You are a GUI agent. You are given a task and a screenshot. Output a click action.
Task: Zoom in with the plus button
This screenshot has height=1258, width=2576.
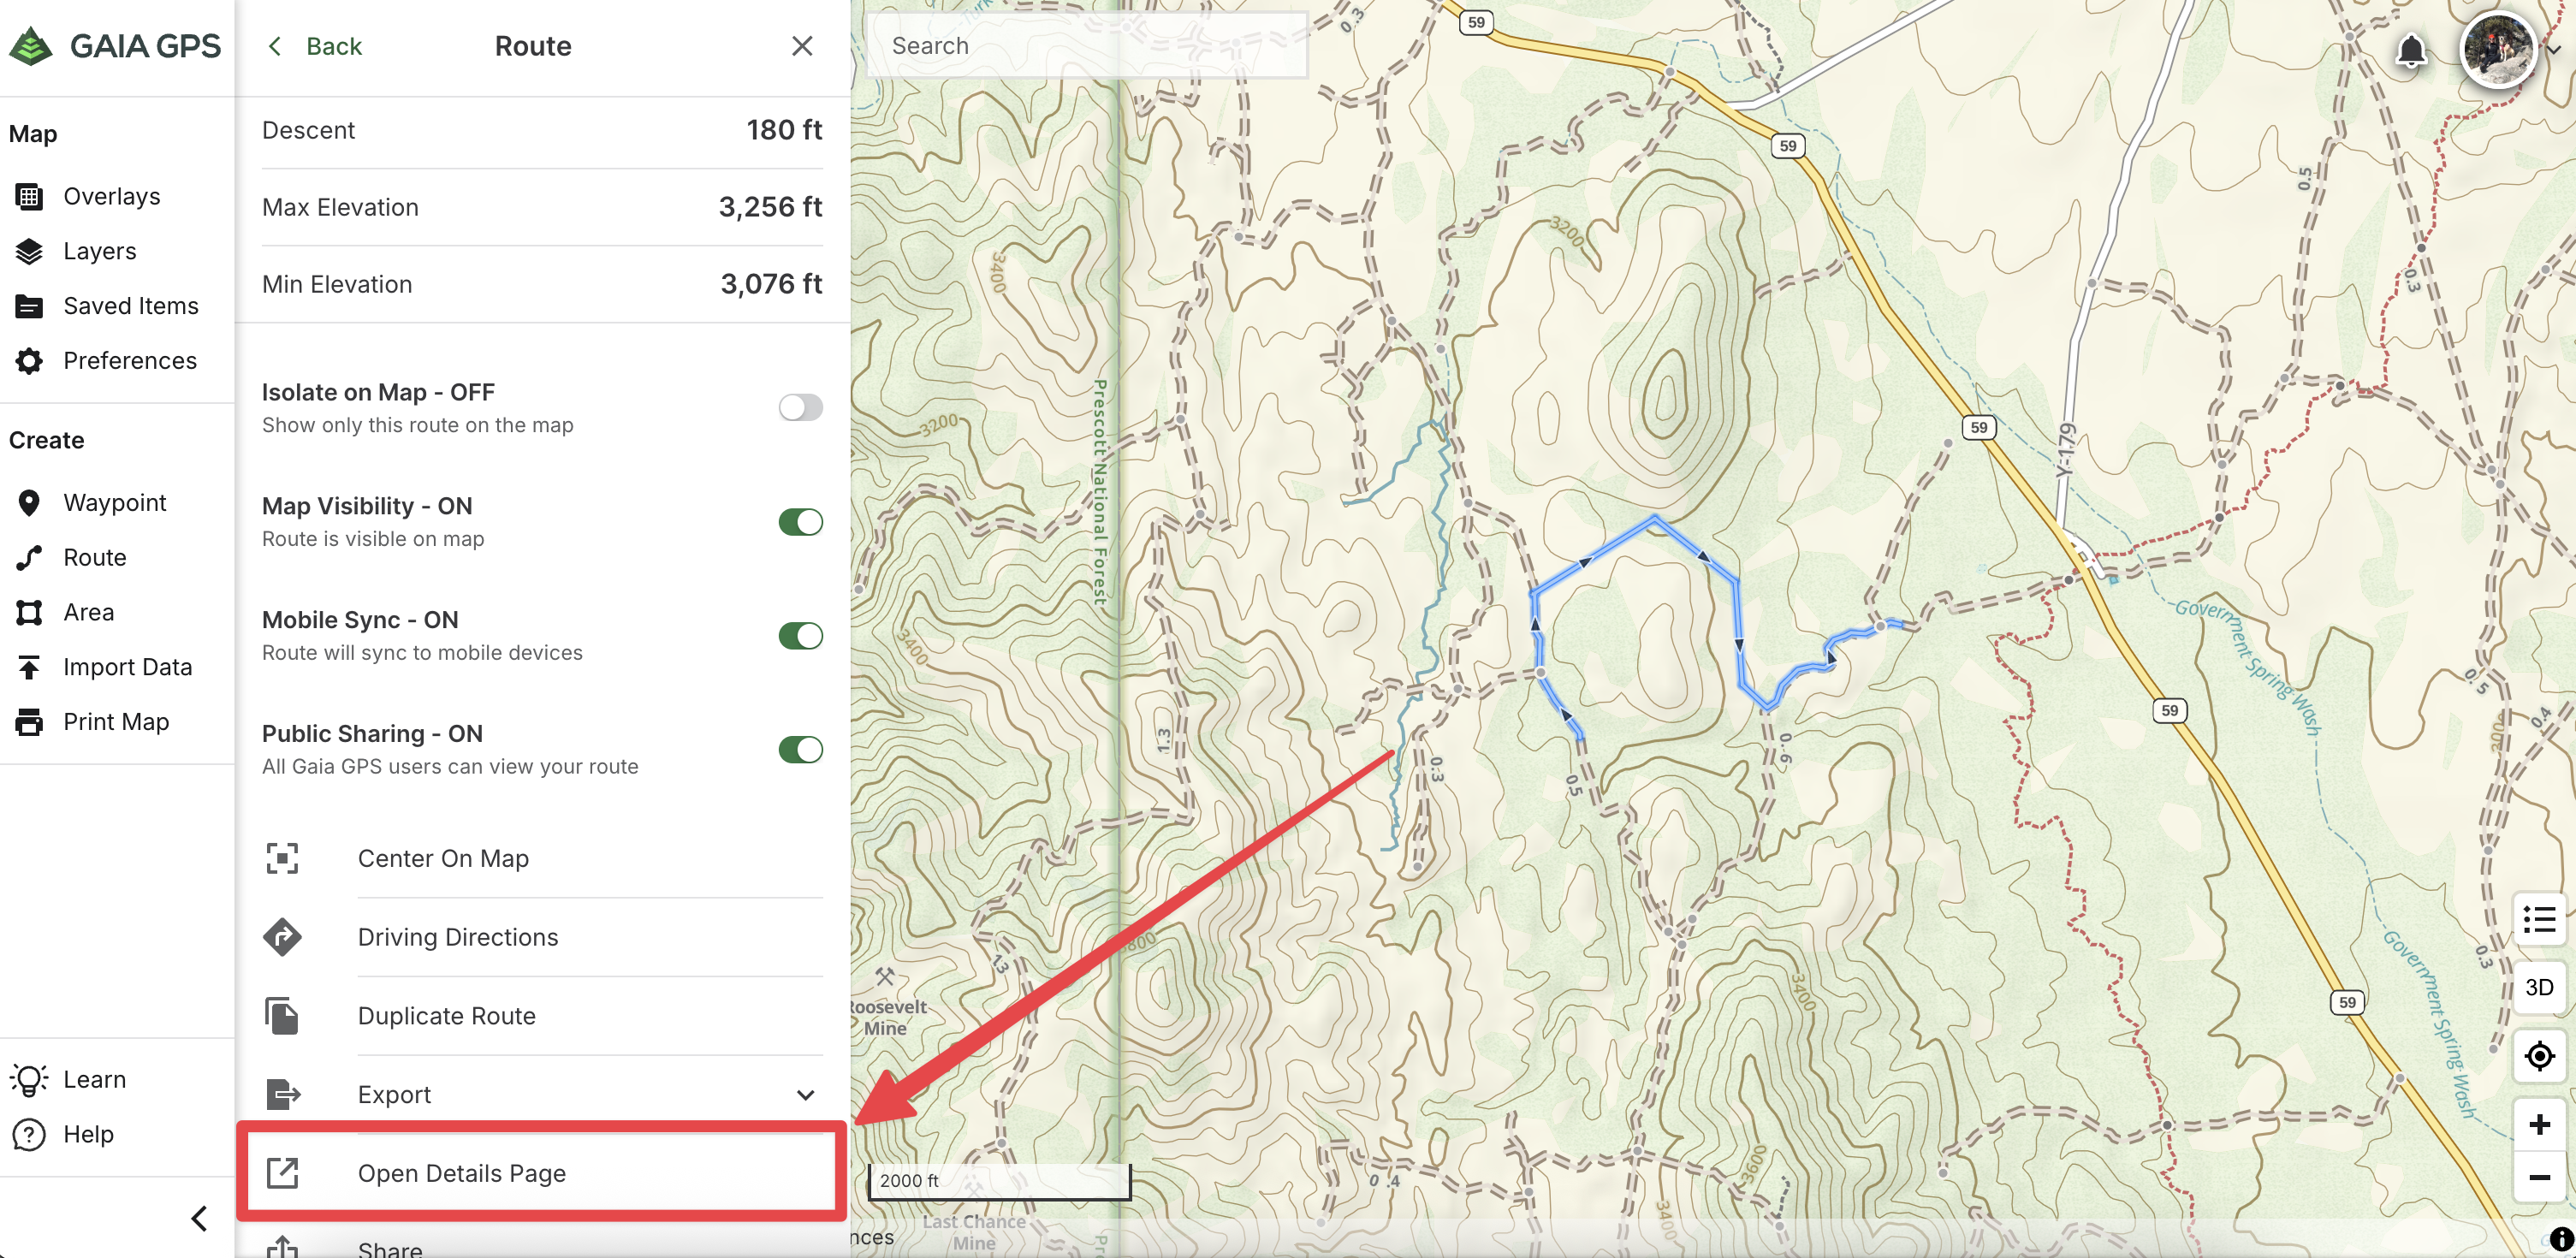(x=2538, y=1125)
